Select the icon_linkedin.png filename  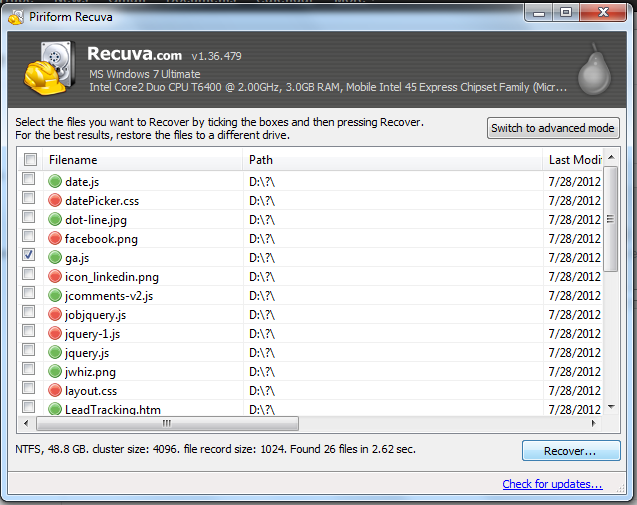(x=112, y=277)
